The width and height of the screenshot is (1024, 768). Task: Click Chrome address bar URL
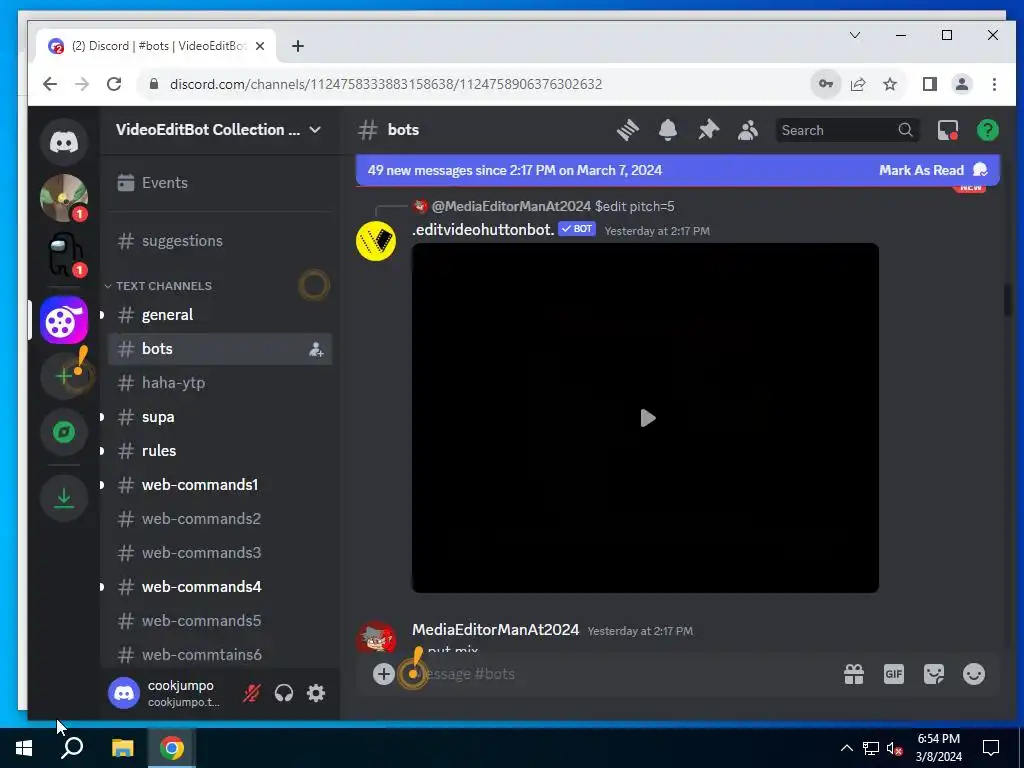[x=385, y=84]
